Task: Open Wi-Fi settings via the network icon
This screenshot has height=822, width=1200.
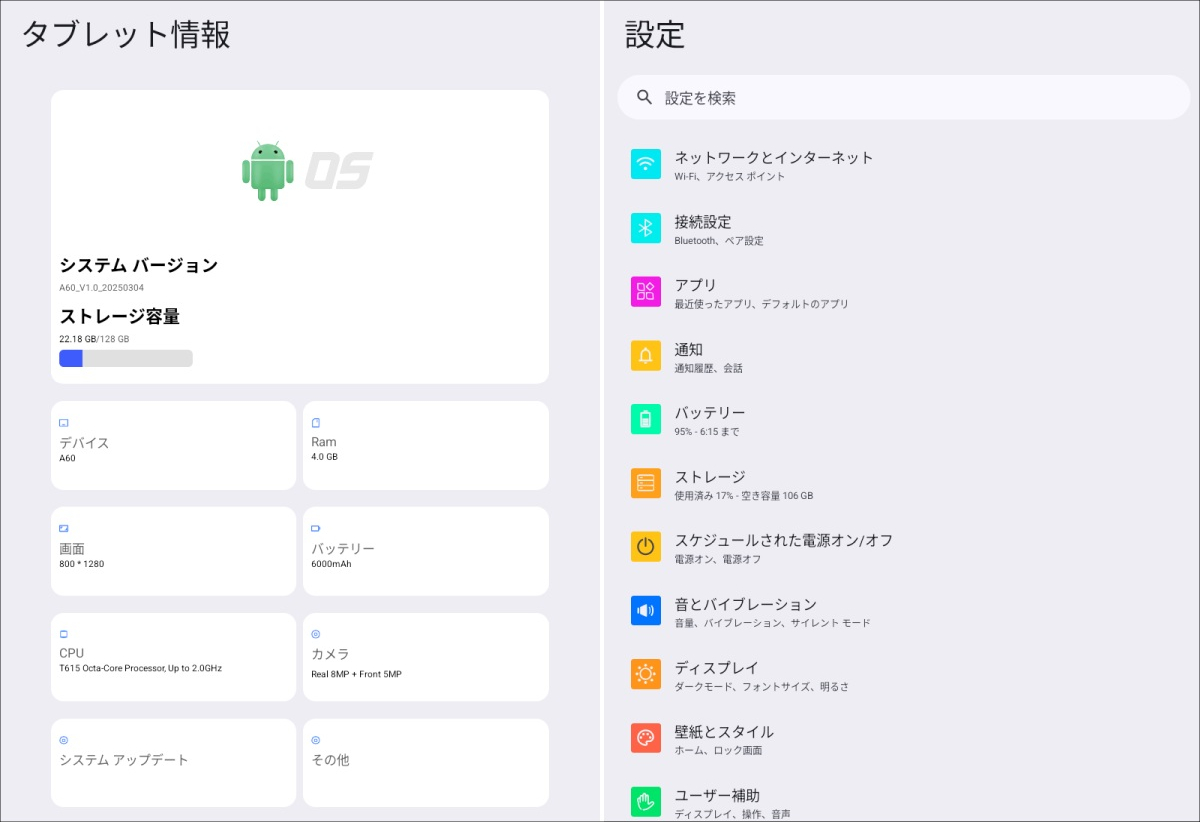Action: point(645,163)
